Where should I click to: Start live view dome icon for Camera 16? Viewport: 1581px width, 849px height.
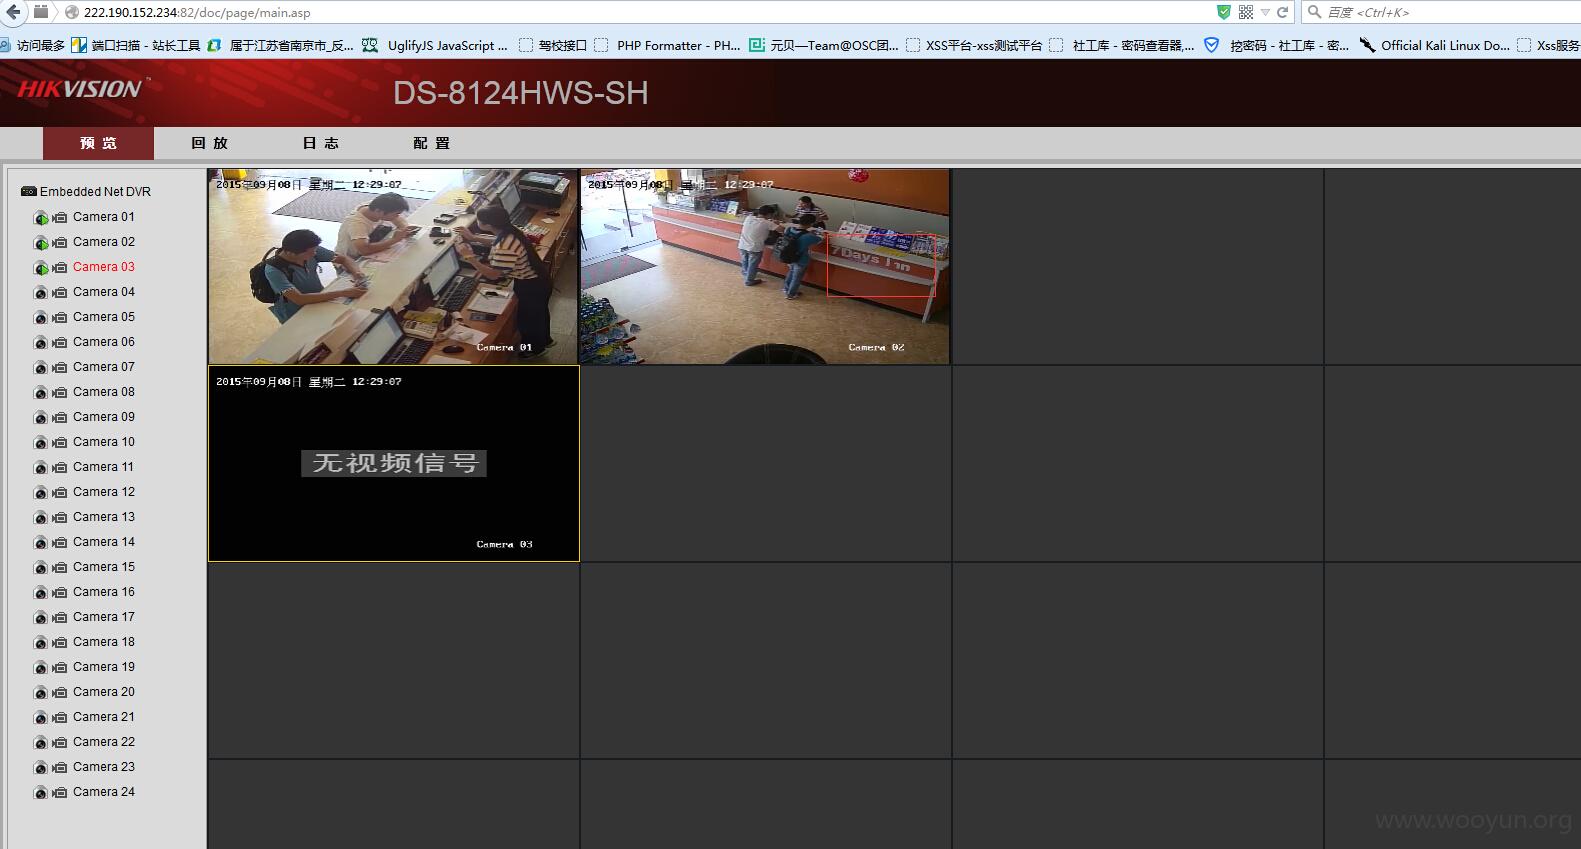41,593
